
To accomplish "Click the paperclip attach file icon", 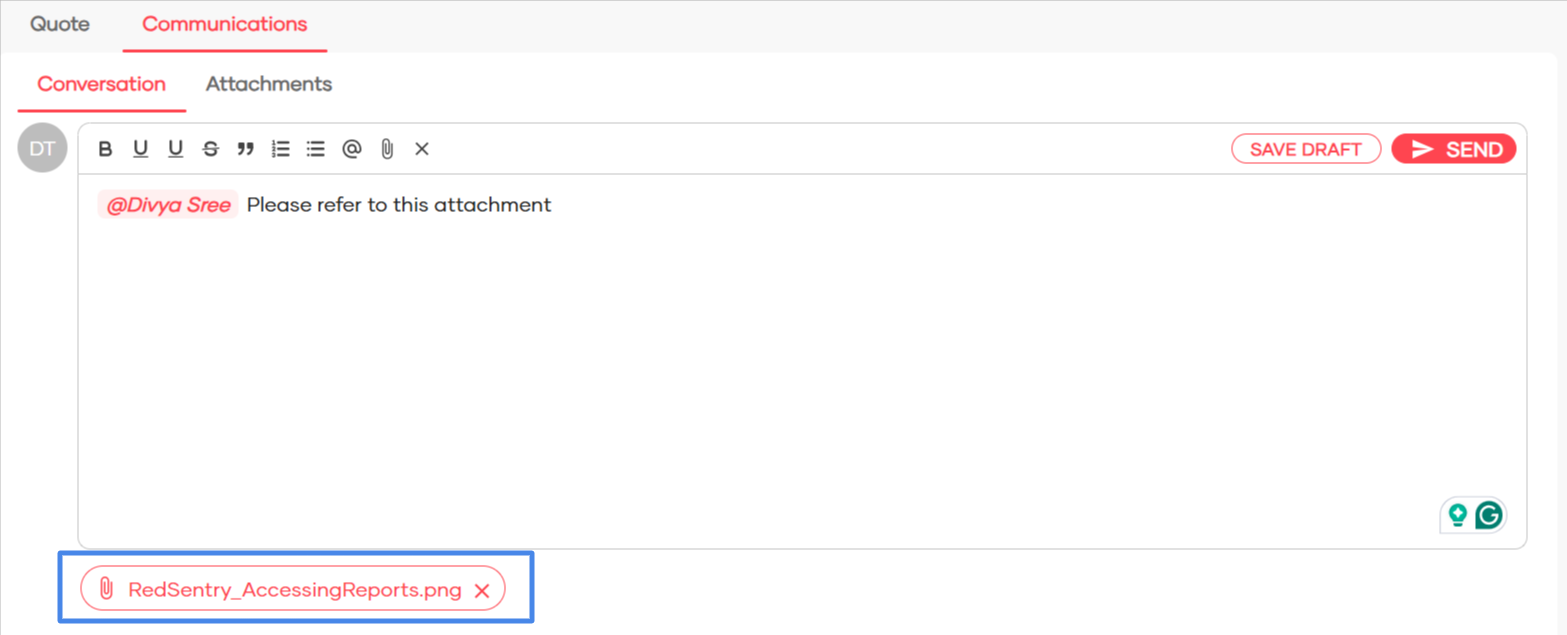I will (x=387, y=150).
